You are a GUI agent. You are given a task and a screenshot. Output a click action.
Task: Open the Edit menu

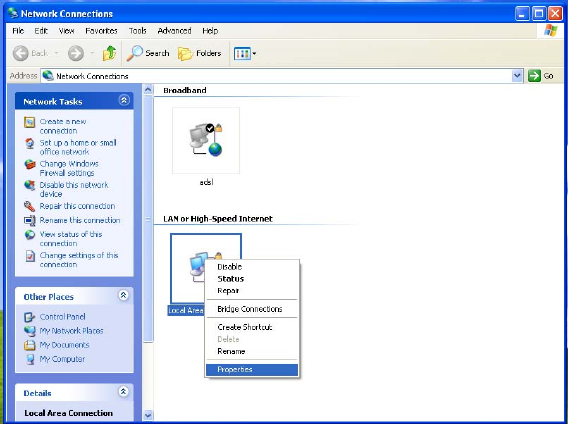(x=41, y=31)
